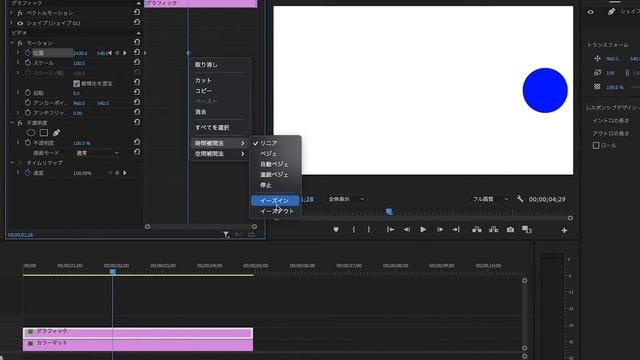Add a marker in program monitor
The height and width of the screenshot is (360, 640).
click(336, 230)
